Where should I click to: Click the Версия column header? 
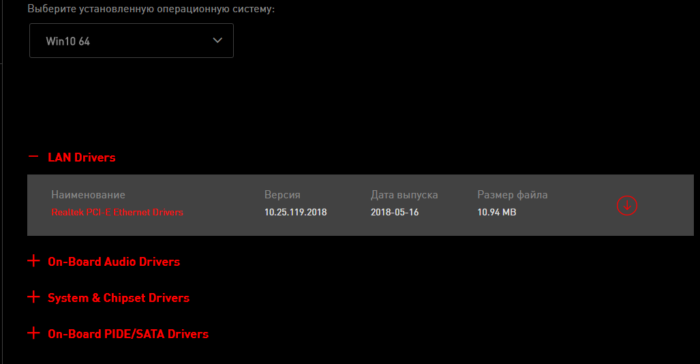click(282, 195)
